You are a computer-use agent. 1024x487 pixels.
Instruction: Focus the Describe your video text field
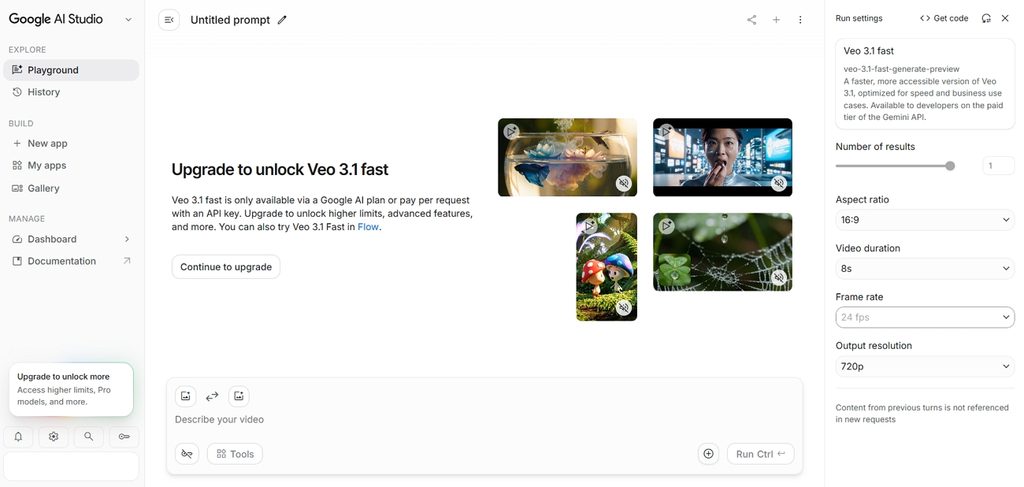point(483,420)
